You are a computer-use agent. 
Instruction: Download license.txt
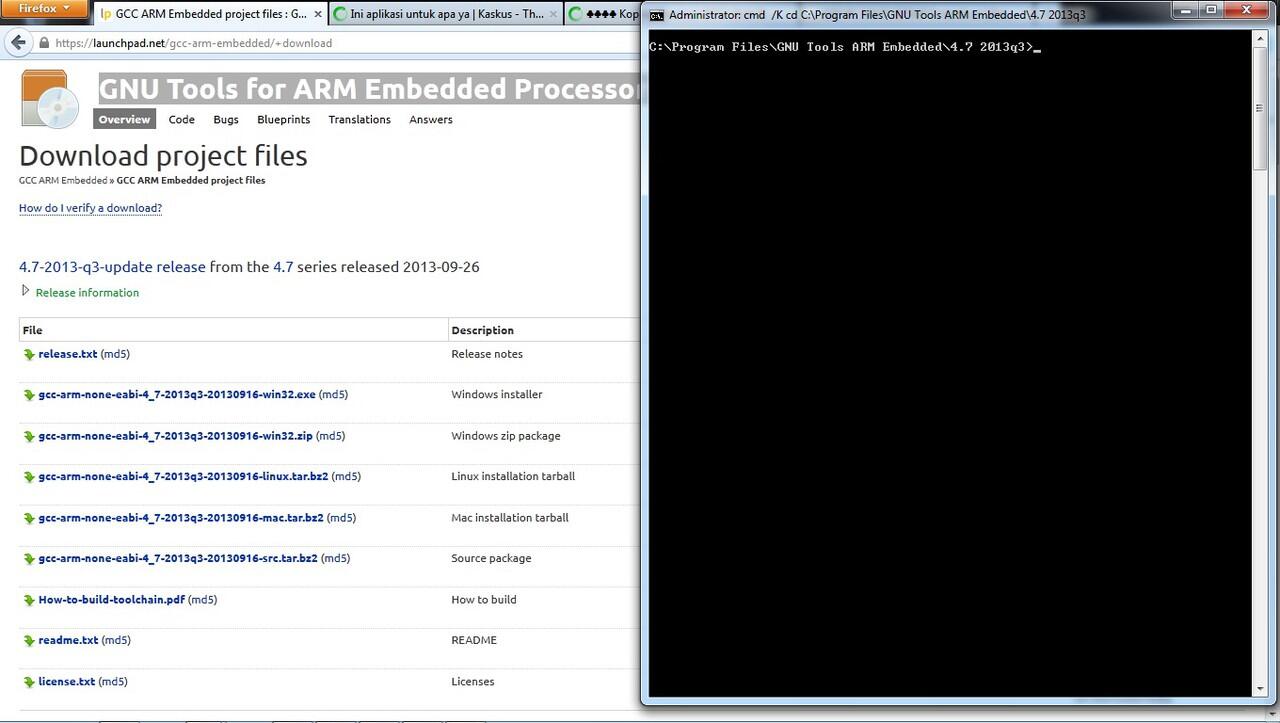click(67, 682)
